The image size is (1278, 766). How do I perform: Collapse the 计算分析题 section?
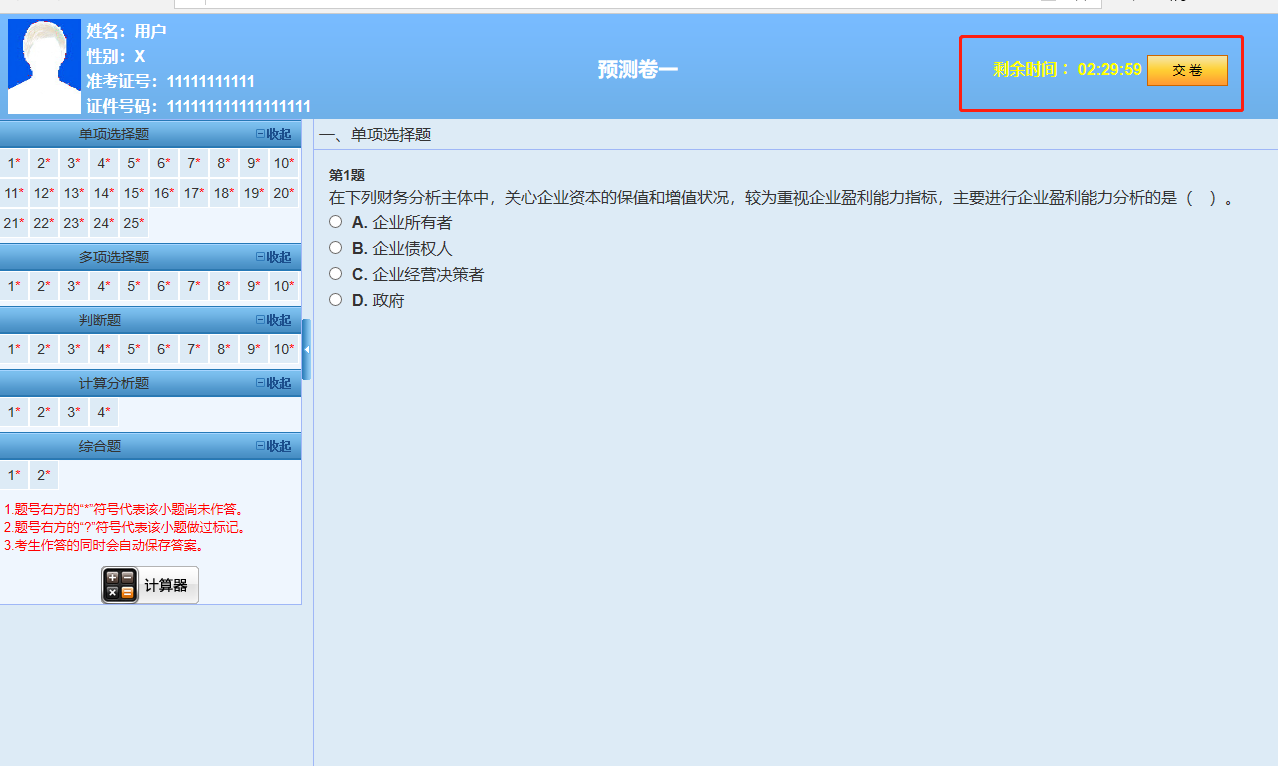coord(273,383)
